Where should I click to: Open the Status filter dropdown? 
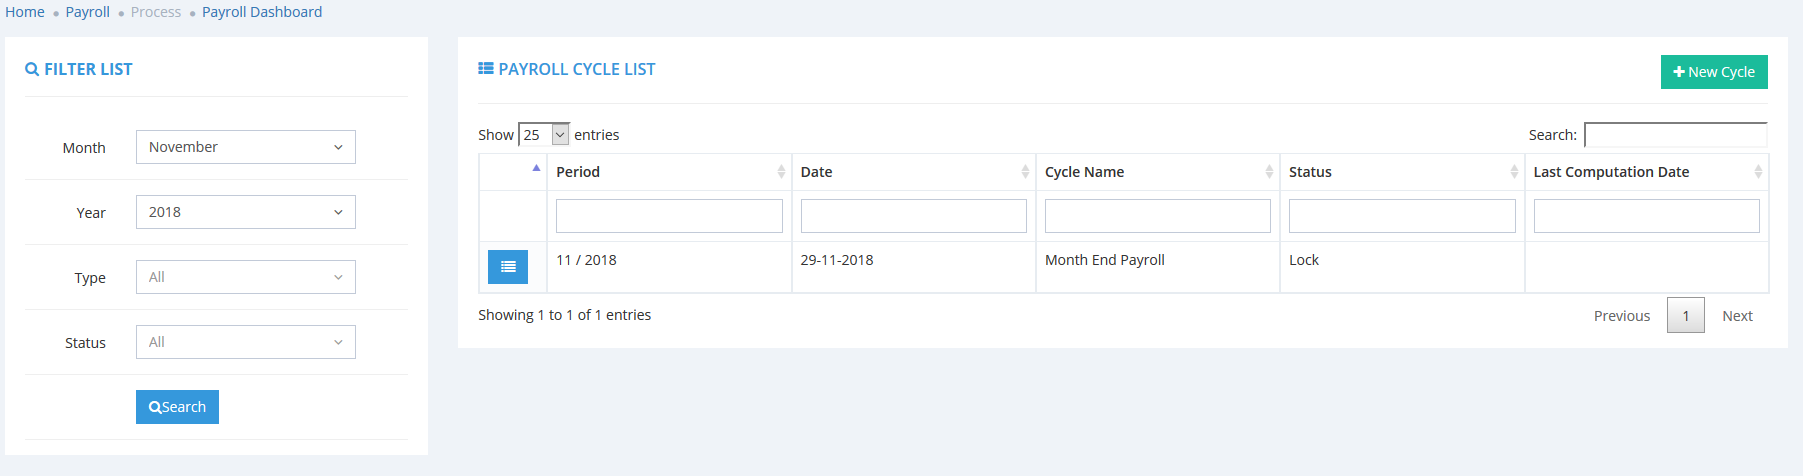click(246, 342)
